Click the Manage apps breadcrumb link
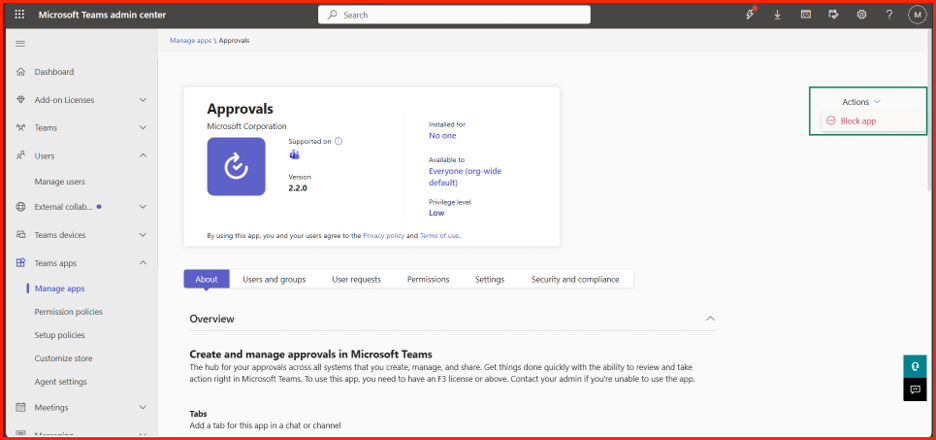 click(x=190, y=41)
